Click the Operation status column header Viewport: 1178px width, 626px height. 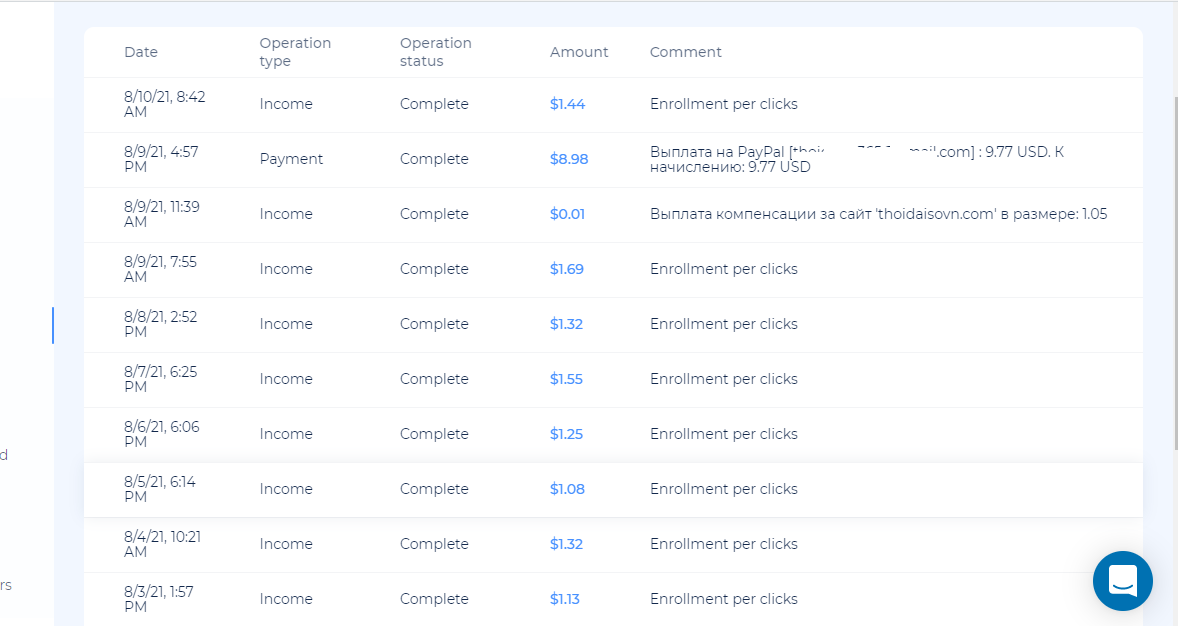(435, 52)
